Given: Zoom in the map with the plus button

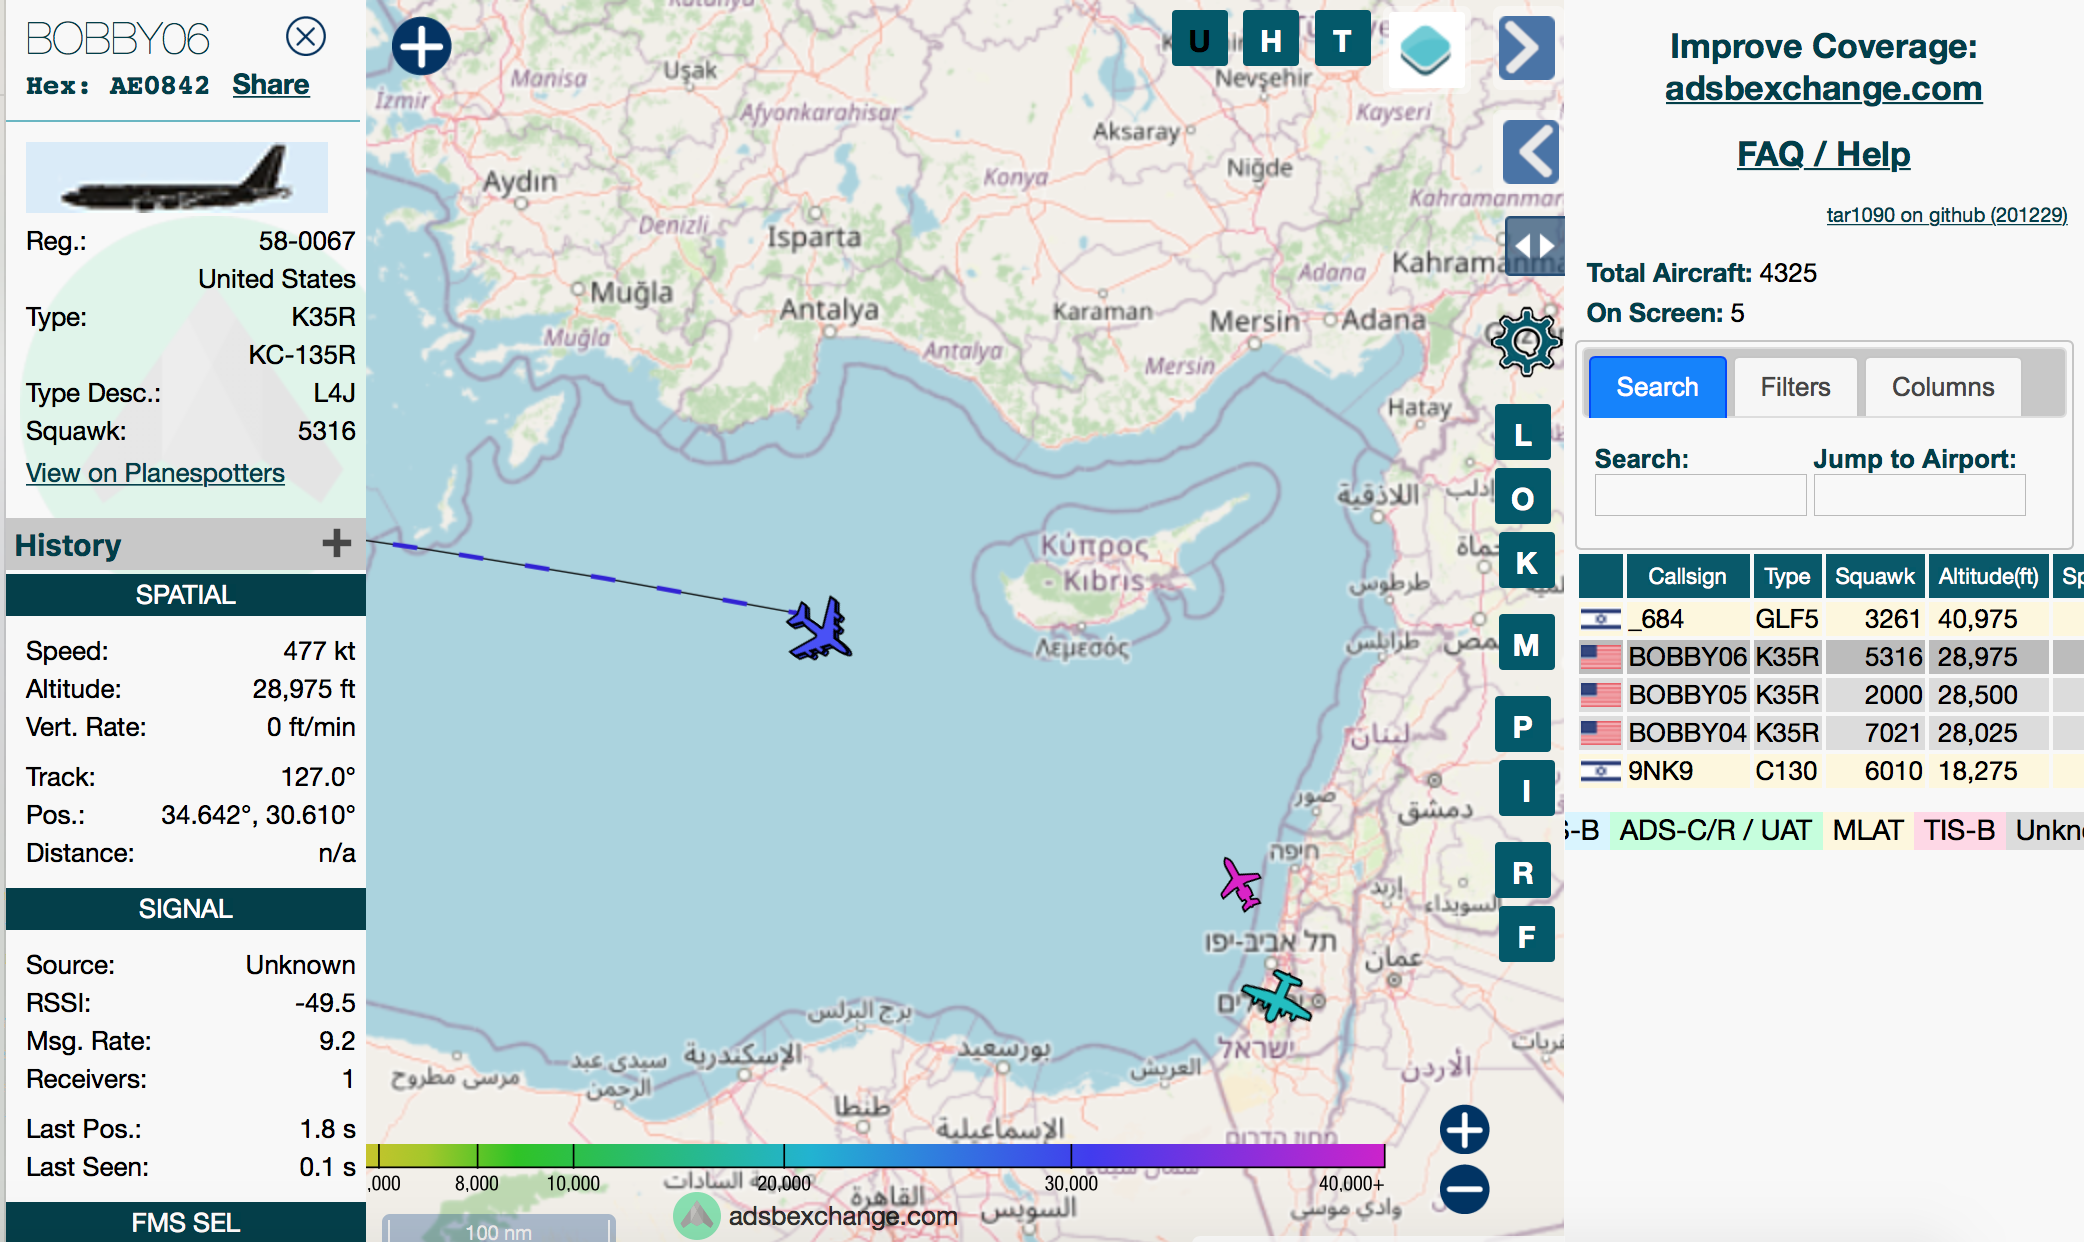Looking at the screenshot, I should click(1465, 1130).
